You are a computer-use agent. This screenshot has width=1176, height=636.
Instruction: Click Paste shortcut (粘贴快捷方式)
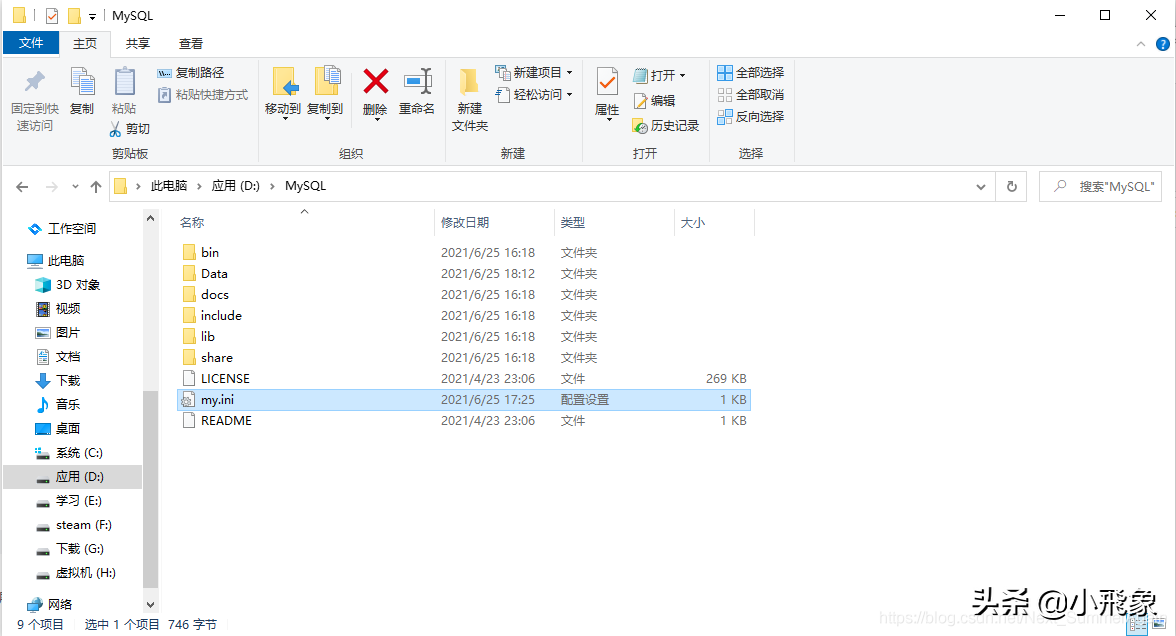(x=202, y=94)
